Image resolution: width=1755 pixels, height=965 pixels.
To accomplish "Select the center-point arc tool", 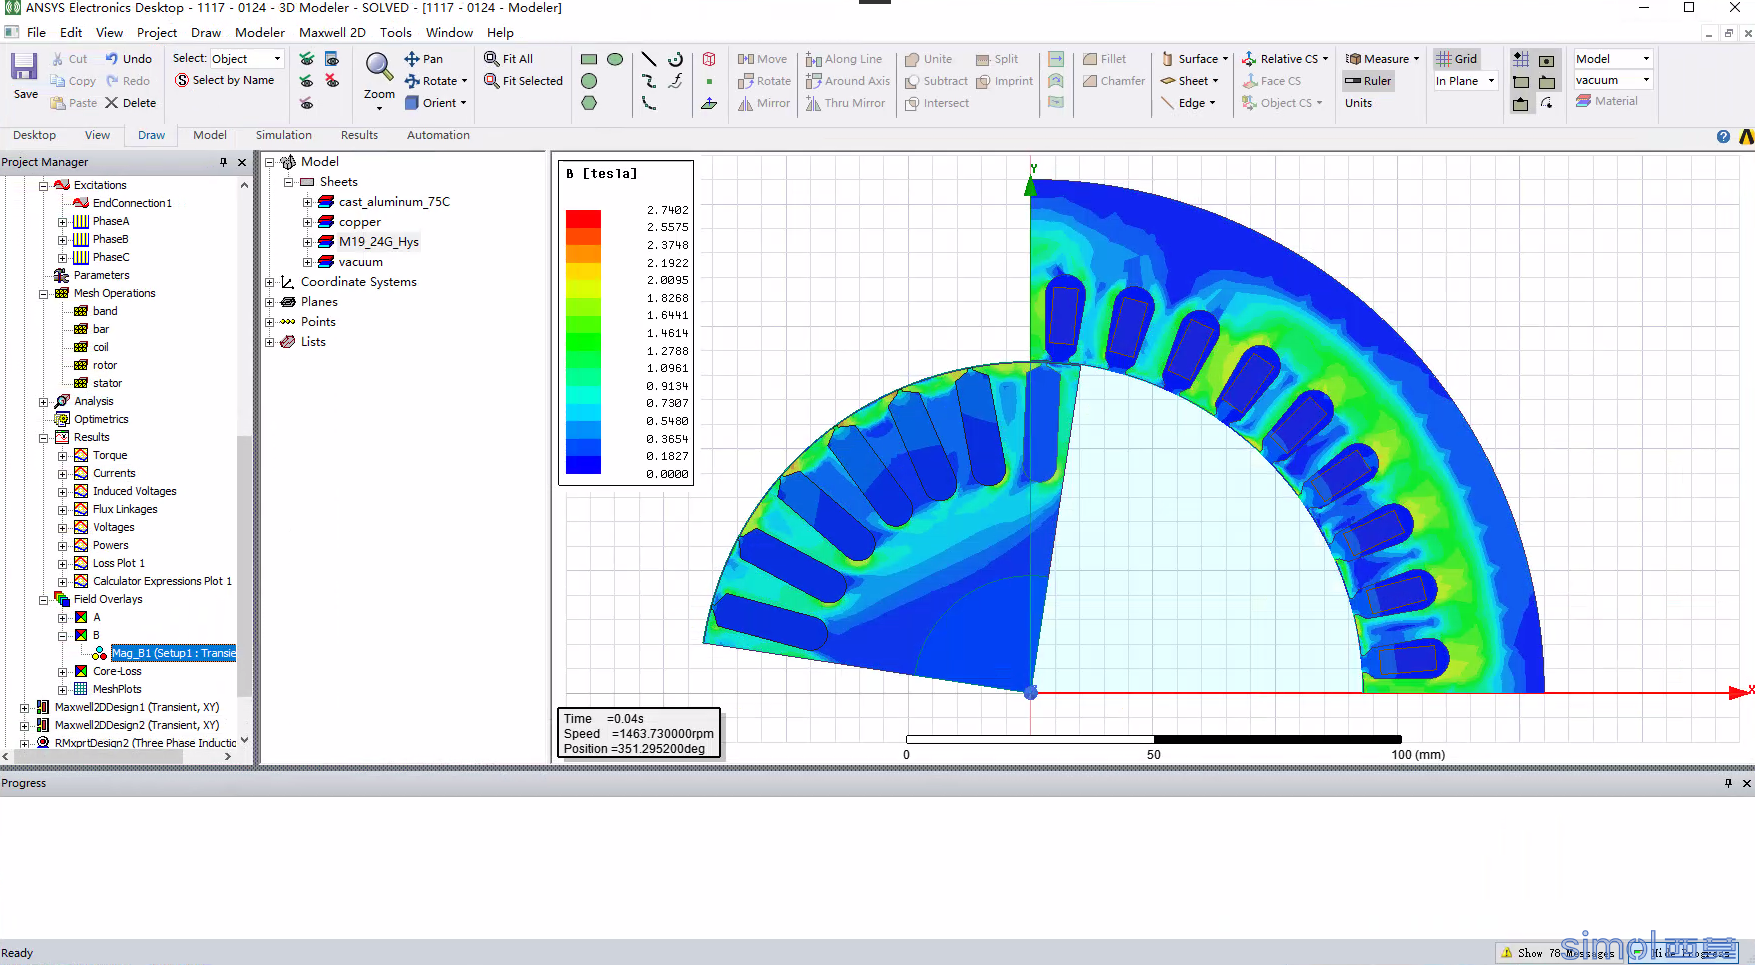I will coord(676,59).
